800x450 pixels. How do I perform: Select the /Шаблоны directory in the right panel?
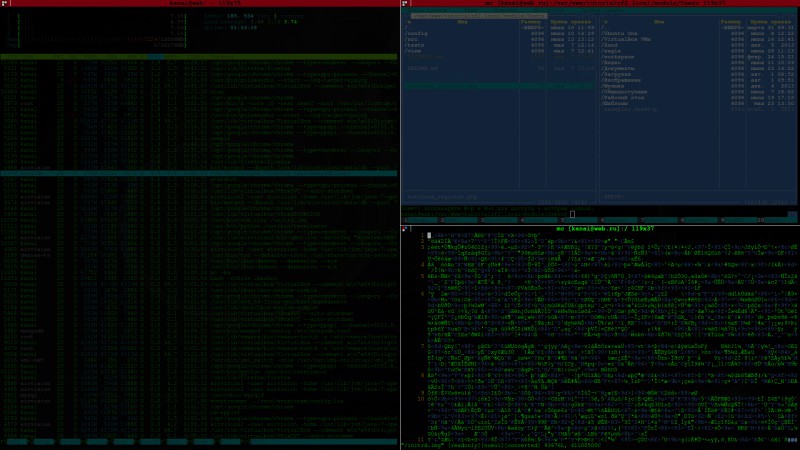[615, 104]
